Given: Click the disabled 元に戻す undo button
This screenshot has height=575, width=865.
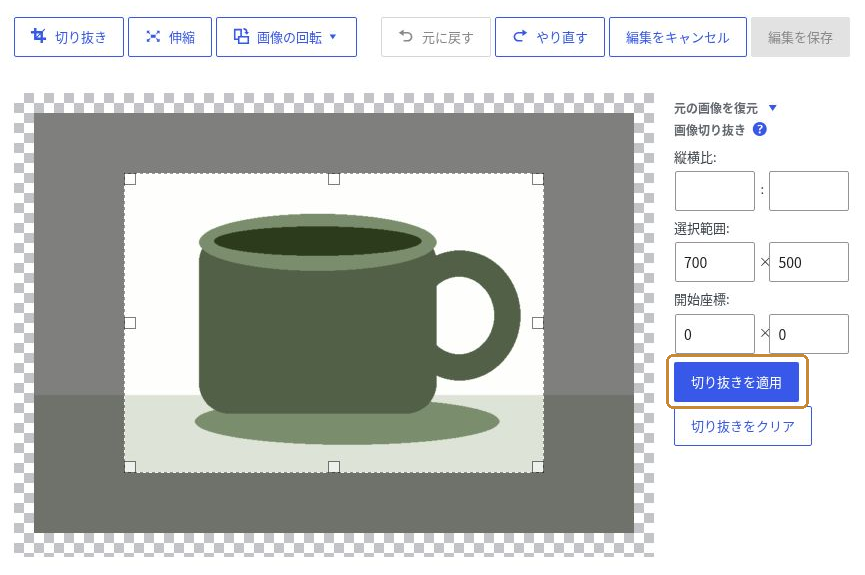Looking at the screenshot, I should (x=436, y=37).
